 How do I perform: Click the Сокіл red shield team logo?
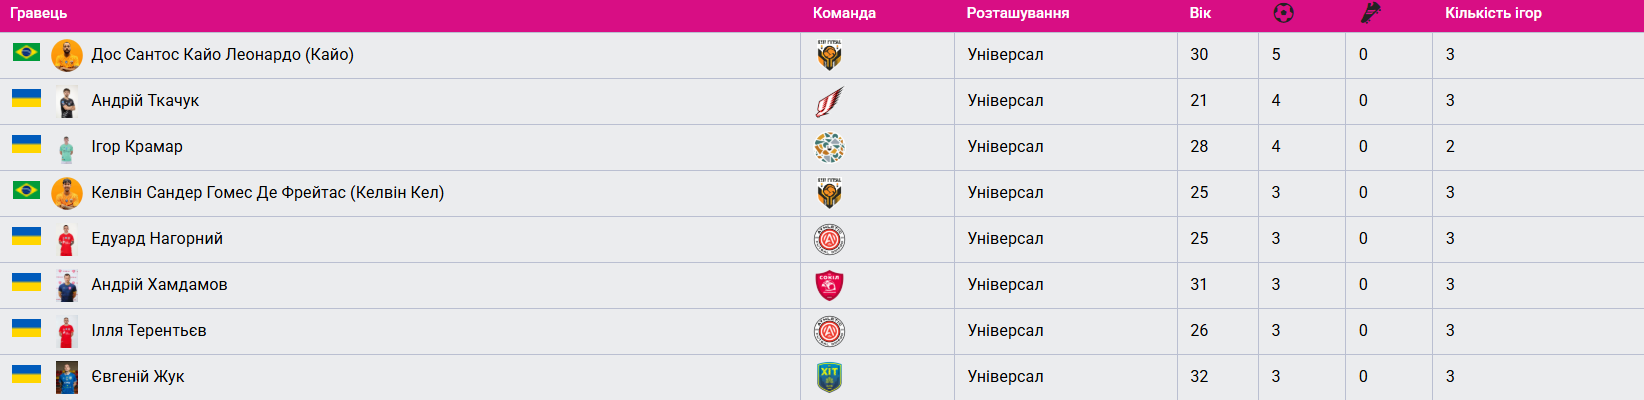(x=829, y=285)
